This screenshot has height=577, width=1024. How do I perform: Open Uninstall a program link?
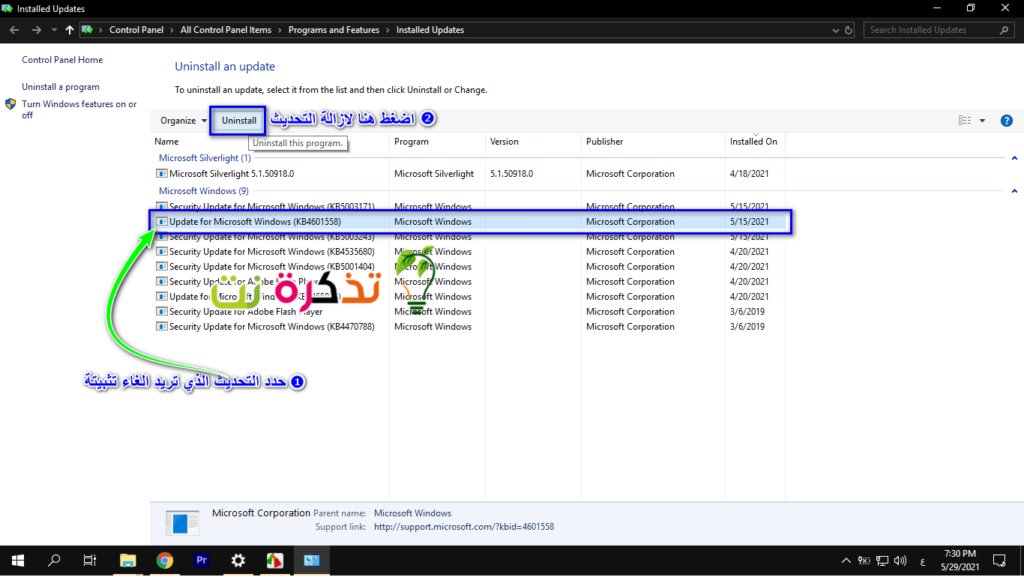[x=61, y=87]
